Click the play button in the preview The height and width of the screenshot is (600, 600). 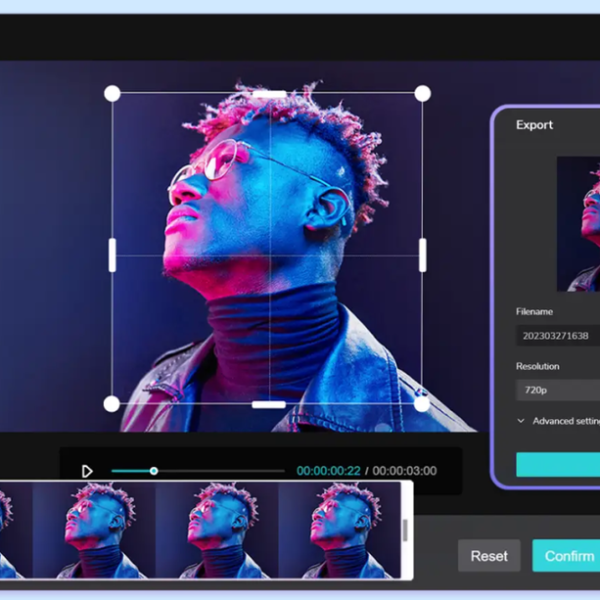pyautogui.click(x=87, y=471)
